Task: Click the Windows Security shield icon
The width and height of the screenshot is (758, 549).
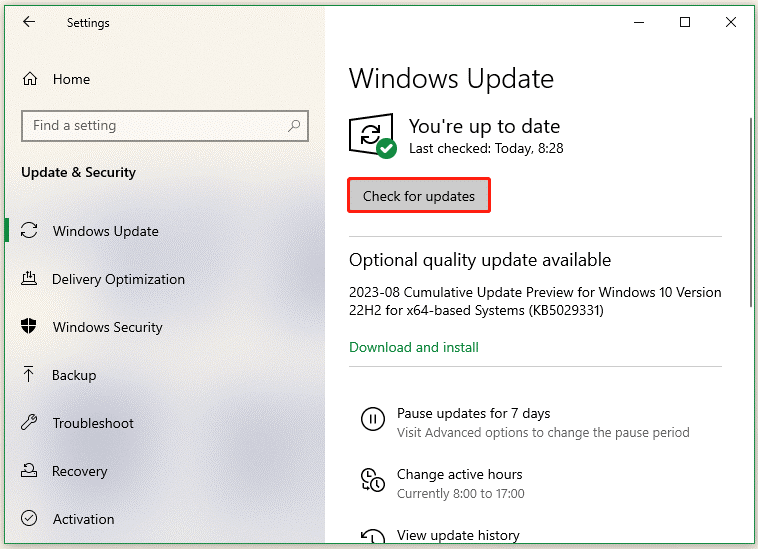Action: 29,326
